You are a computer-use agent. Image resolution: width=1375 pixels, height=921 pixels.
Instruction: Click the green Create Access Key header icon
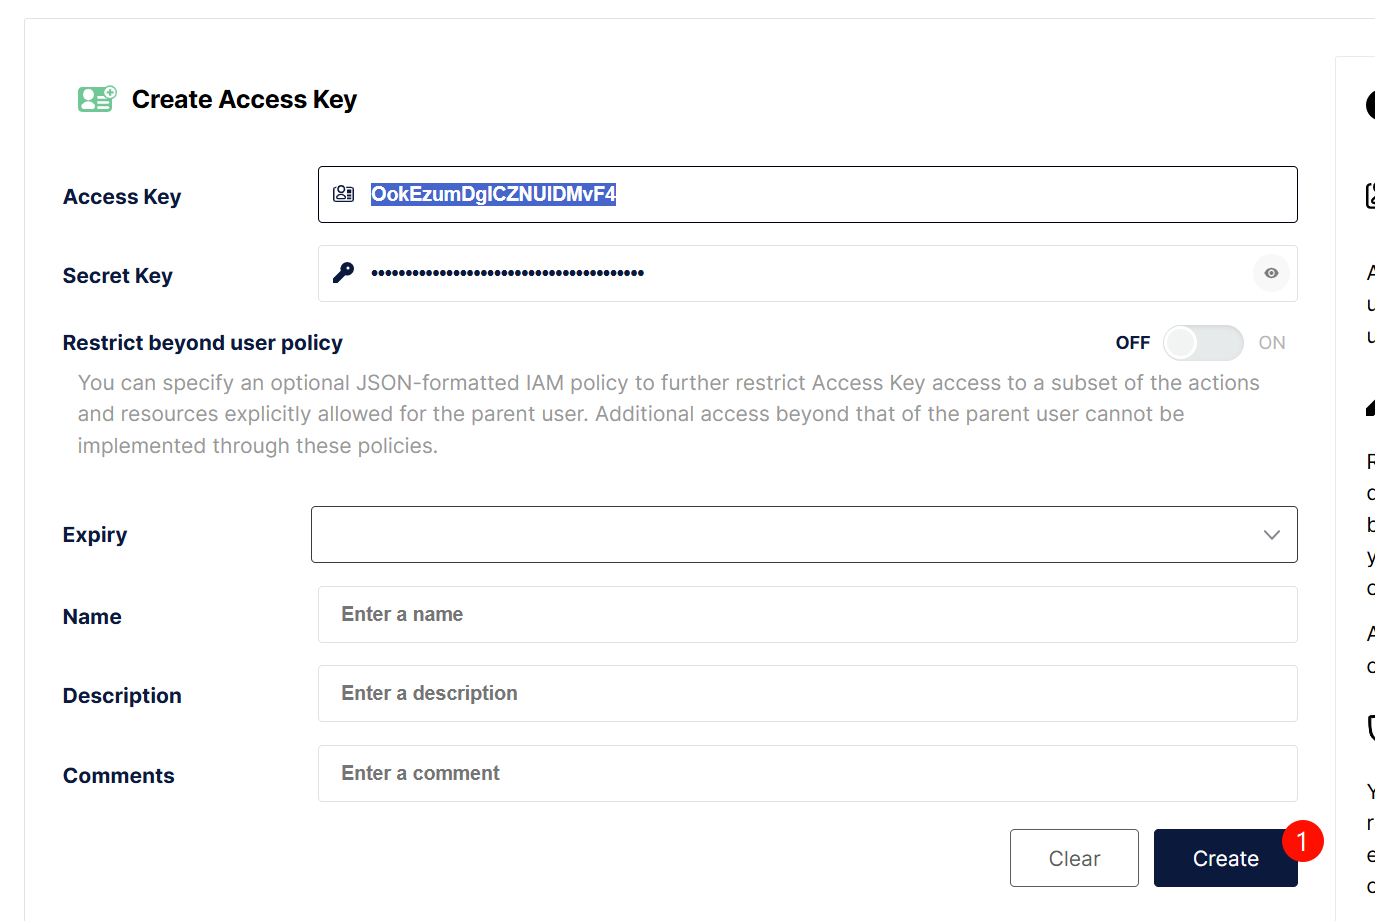click(97, 99)
